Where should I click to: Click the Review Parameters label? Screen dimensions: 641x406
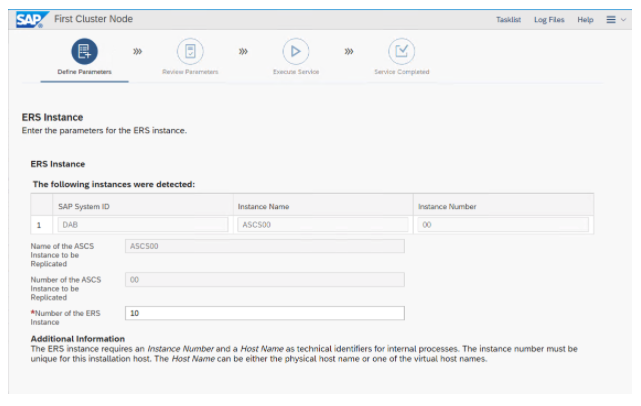tap(190, 72)
